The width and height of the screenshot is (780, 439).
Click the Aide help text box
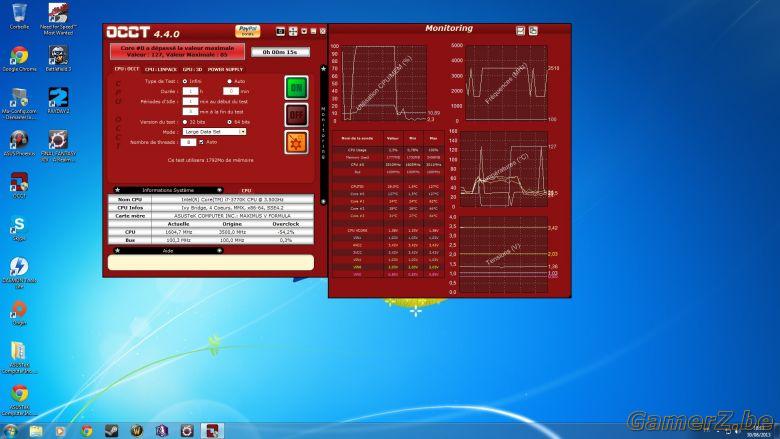(x=211, y=263)
